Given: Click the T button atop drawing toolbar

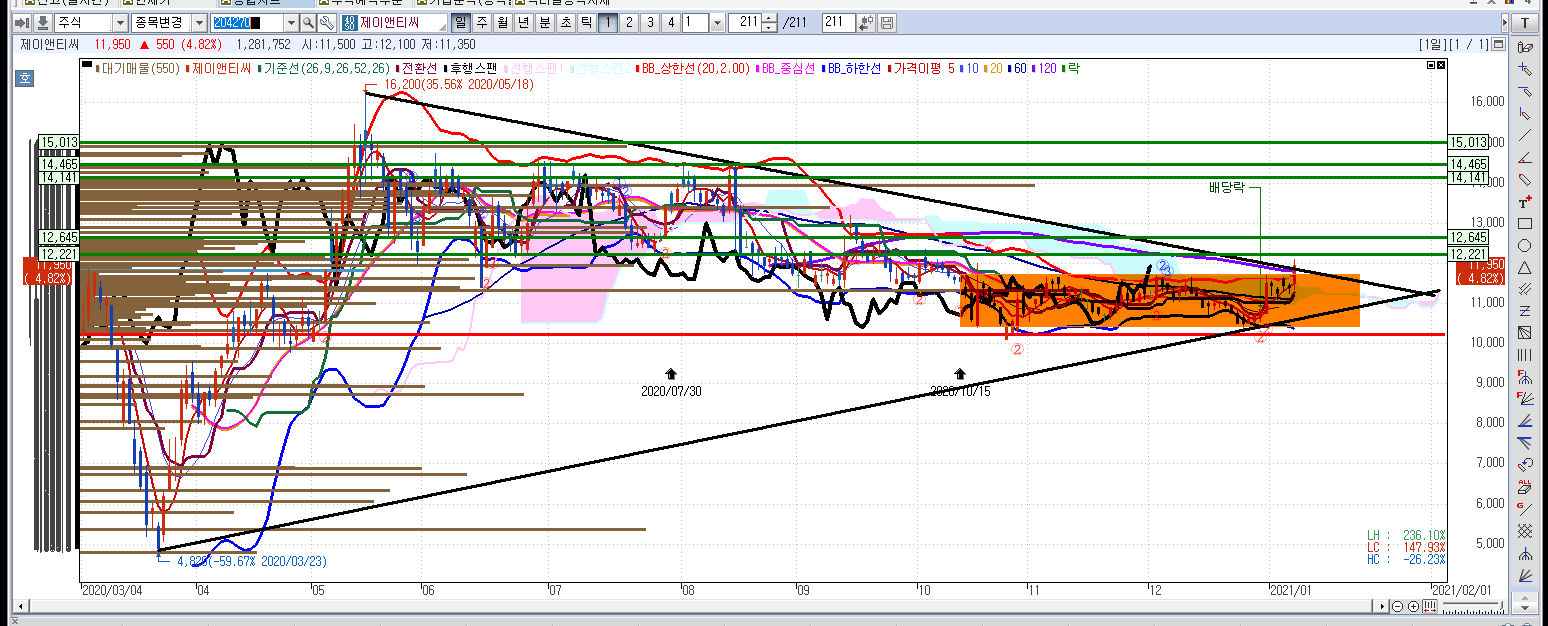Looking at the screenshot, I should click(1525, 22).
